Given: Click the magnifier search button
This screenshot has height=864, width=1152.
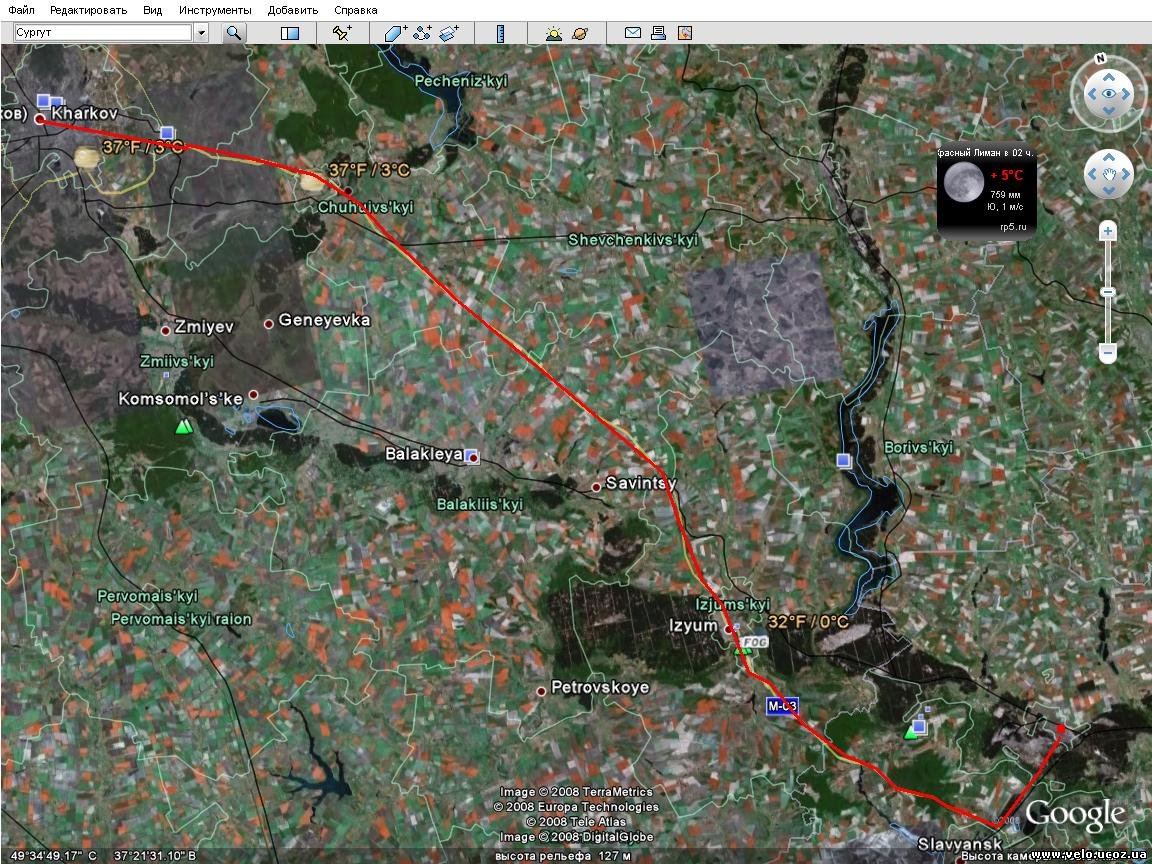Looking at the screenshot, I should [x=234, y=32].
